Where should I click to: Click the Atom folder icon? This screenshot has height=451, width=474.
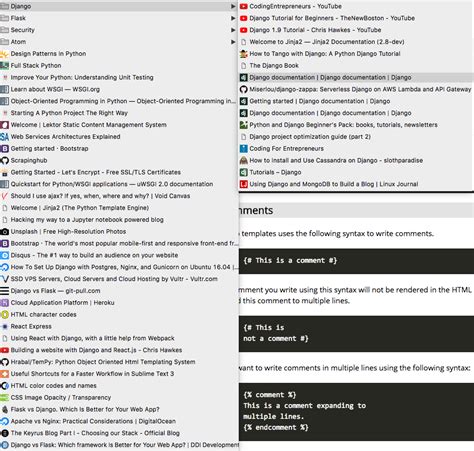pos(4,42)
